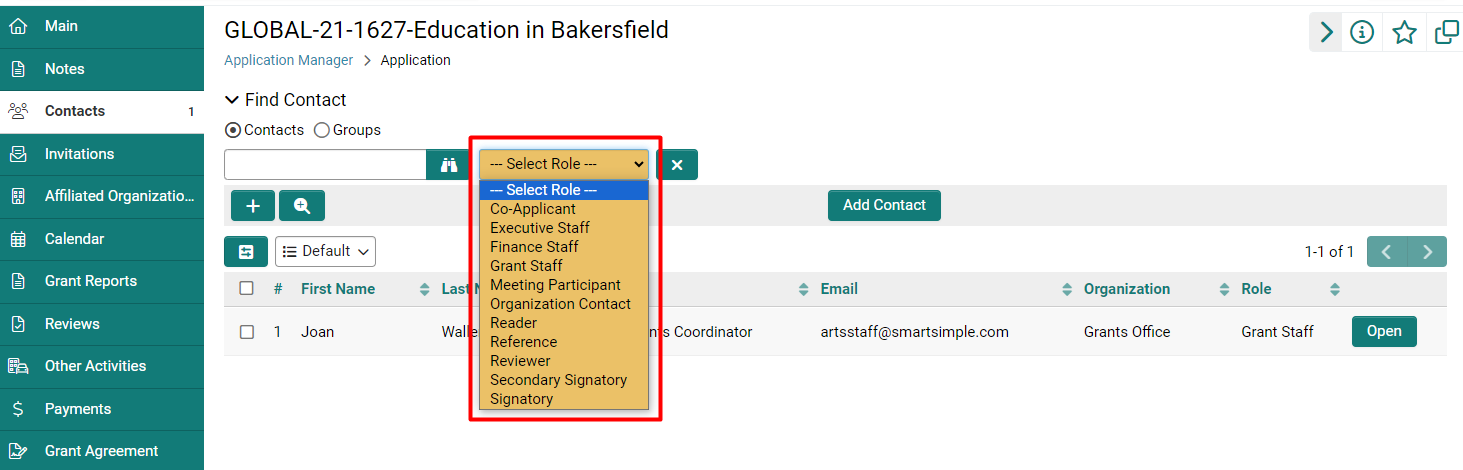Image resolution: width=1463 pixels, height=470 pixels.
Task: Follow the Application Manager breadcrumb link
Action: click(x=288, y=60)
